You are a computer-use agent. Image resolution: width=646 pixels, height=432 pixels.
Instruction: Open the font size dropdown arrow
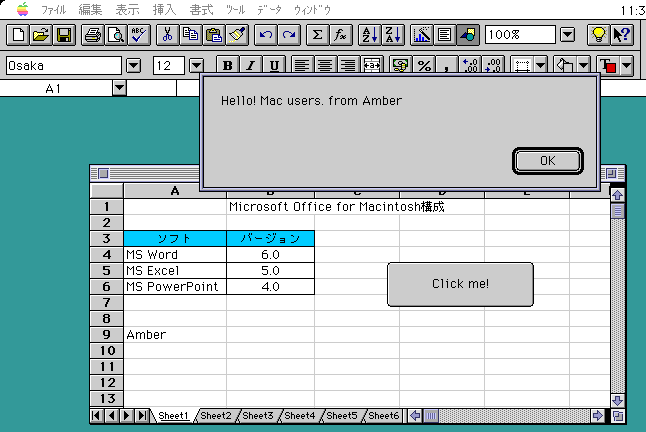tap(197, 65)
